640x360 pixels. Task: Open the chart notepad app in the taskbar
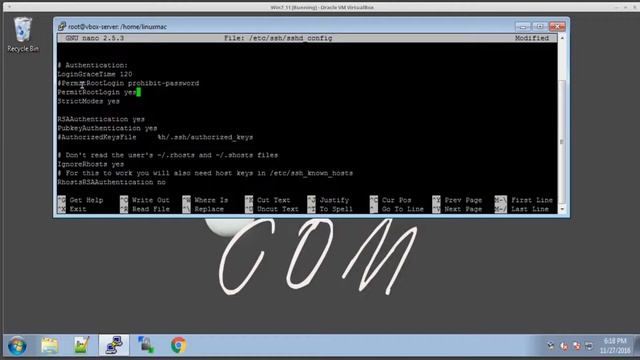82,346
